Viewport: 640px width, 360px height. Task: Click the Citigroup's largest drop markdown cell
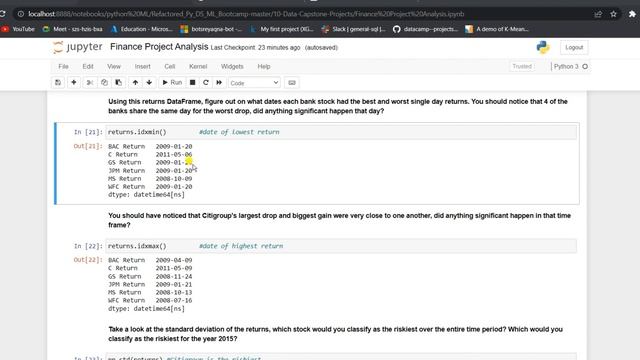340,220
